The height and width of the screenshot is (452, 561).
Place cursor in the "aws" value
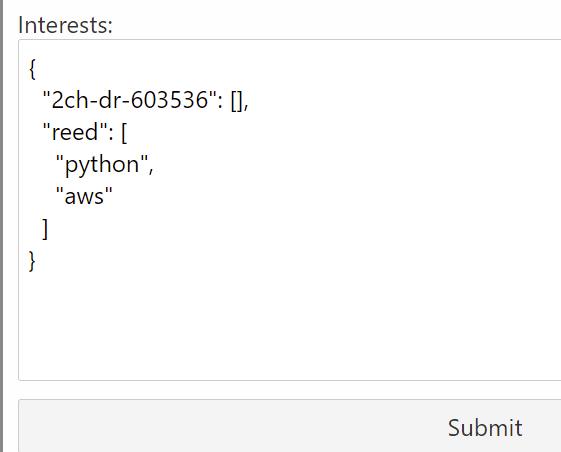(x=84, y=196)
